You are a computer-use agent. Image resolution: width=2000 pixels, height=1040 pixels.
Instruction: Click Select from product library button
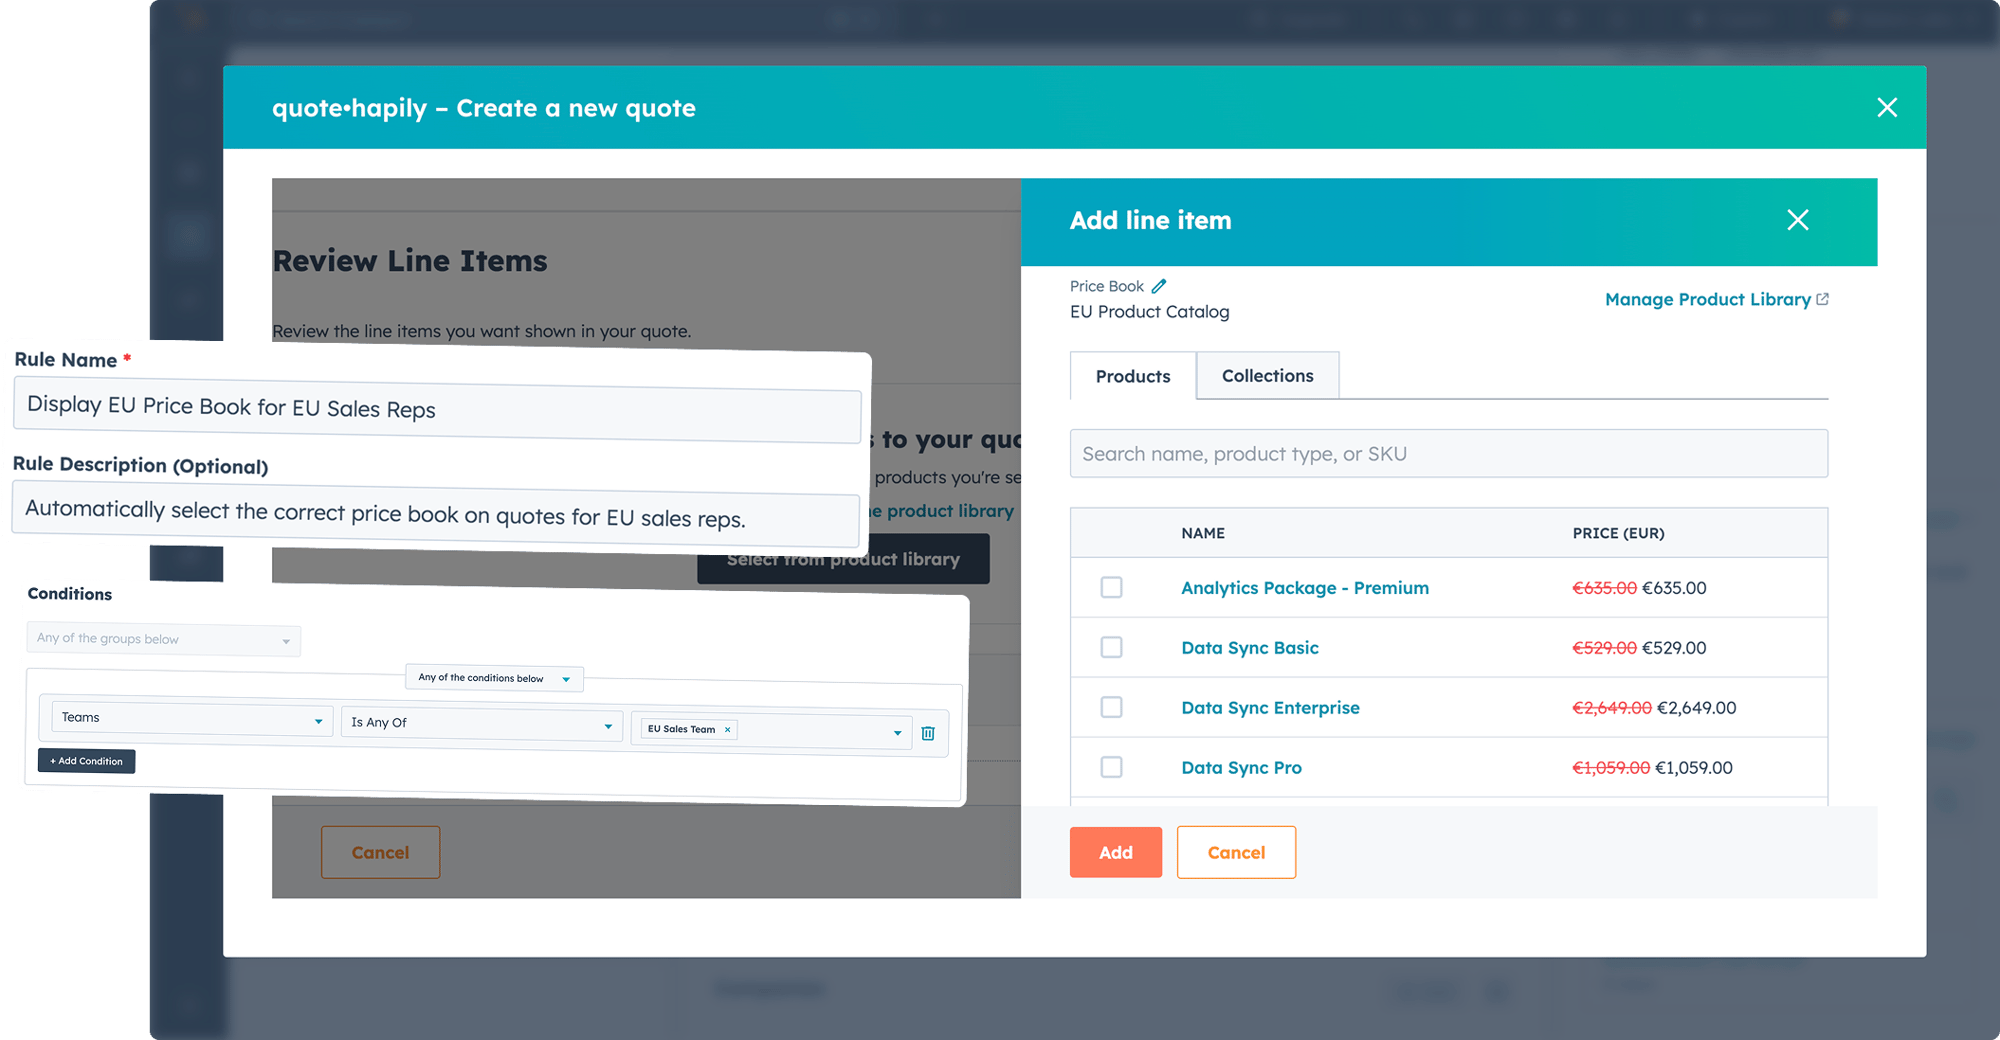(843, 559)
